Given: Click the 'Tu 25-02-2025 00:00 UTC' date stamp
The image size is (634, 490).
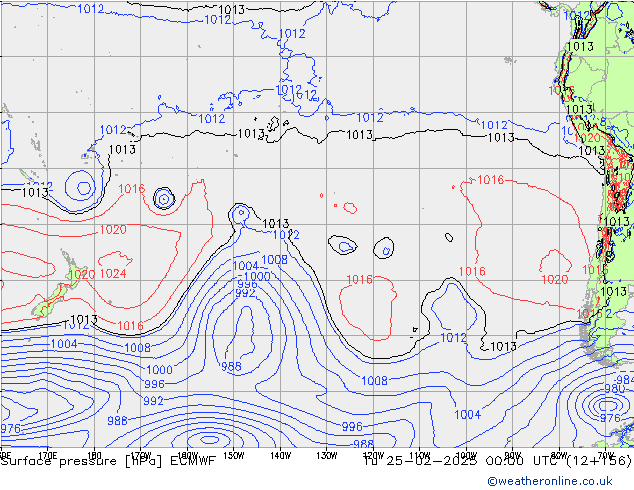Looking at the screenshot, I should pos(463,461).
